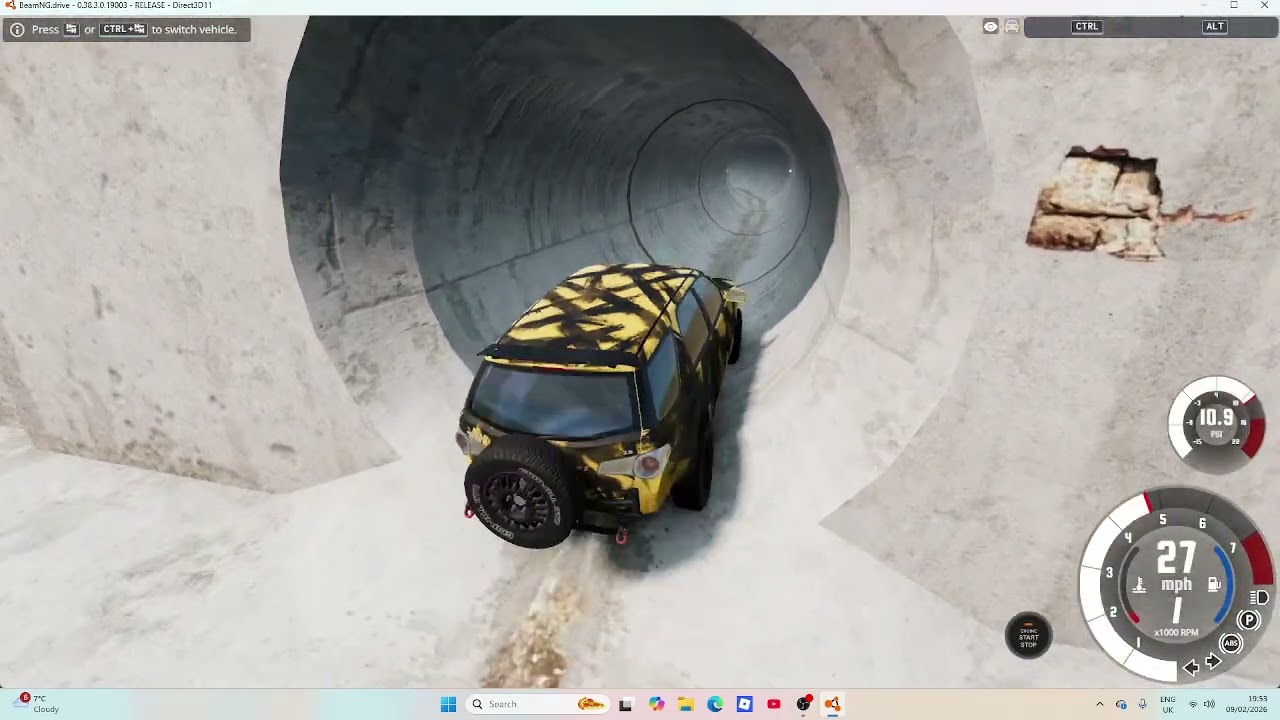1280x720 pixels.
Task: Click the parking brake P indicator
Action: click(x=1248, y=620)
